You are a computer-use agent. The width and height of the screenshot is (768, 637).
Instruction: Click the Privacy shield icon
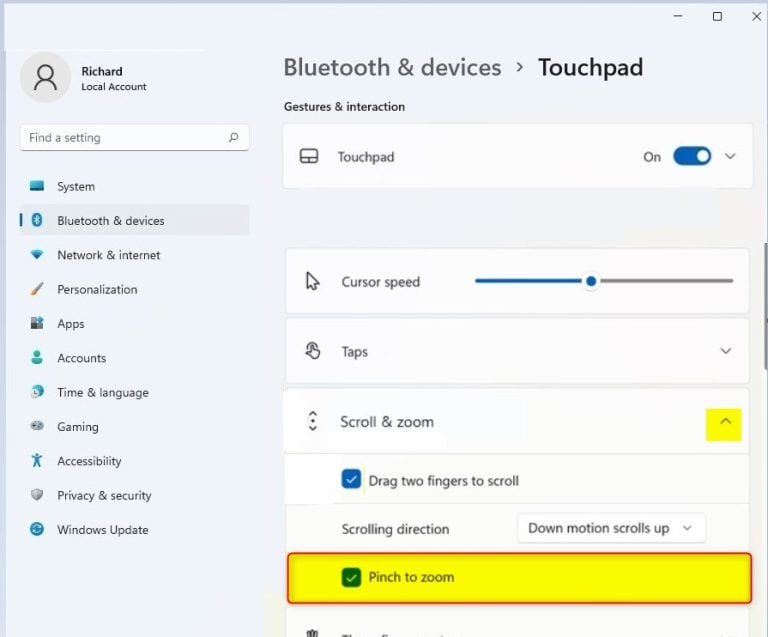[37, 495]
